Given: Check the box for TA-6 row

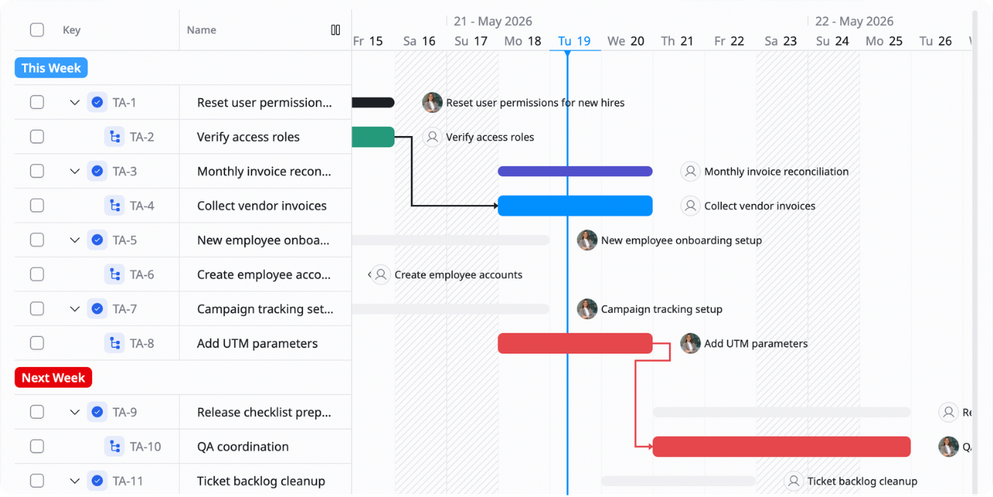Looking at the screenshot, I should (x=37, y=274).
